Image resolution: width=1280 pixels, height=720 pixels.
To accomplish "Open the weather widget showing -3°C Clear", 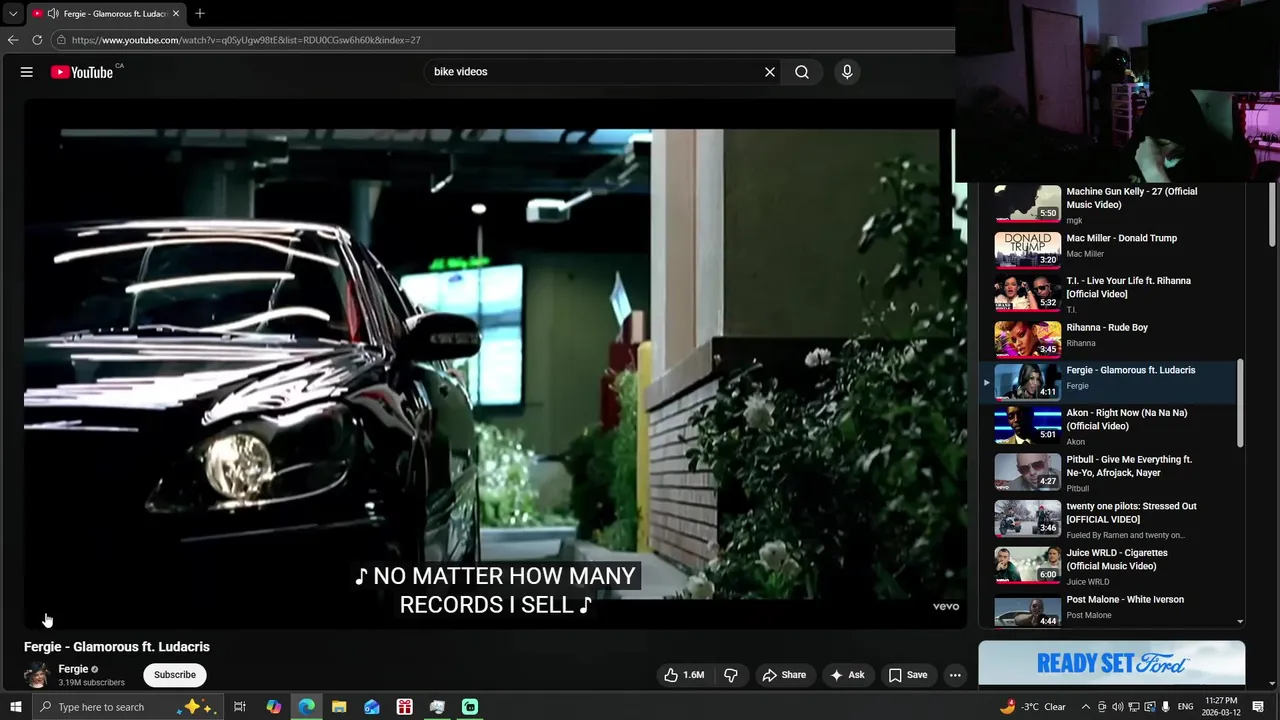I will point(1033,707).
